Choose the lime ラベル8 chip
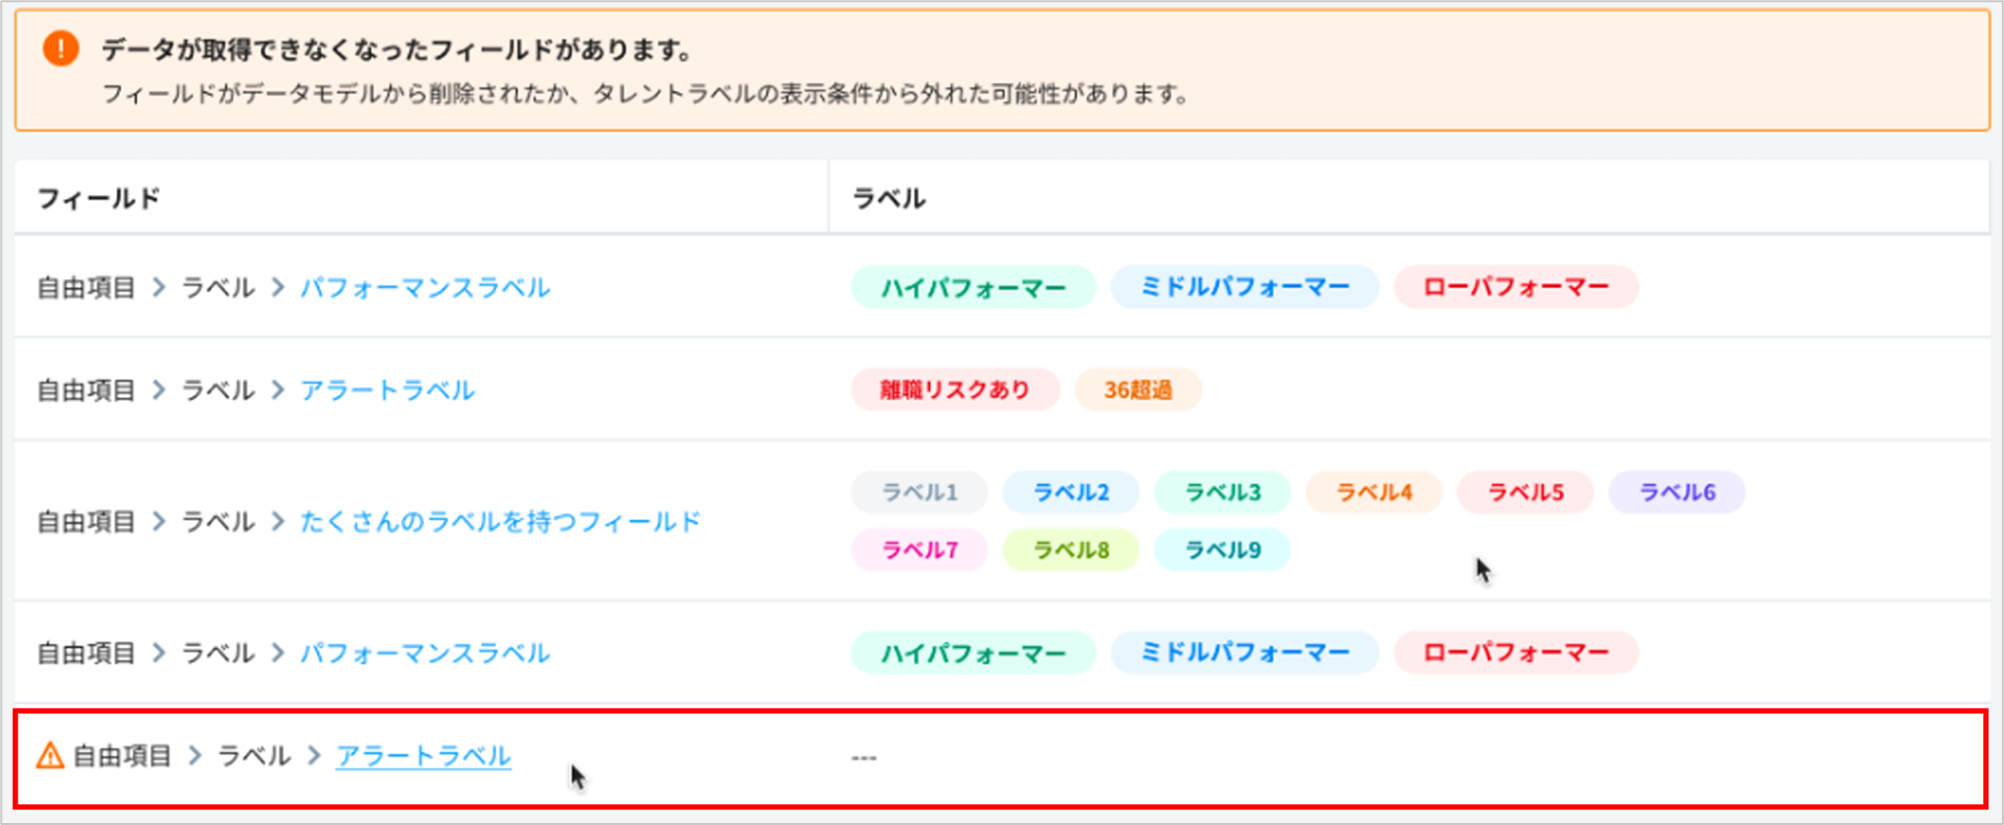This screenshot has width=2004, height=825. pyautogui.click(x=1070, y=550)
